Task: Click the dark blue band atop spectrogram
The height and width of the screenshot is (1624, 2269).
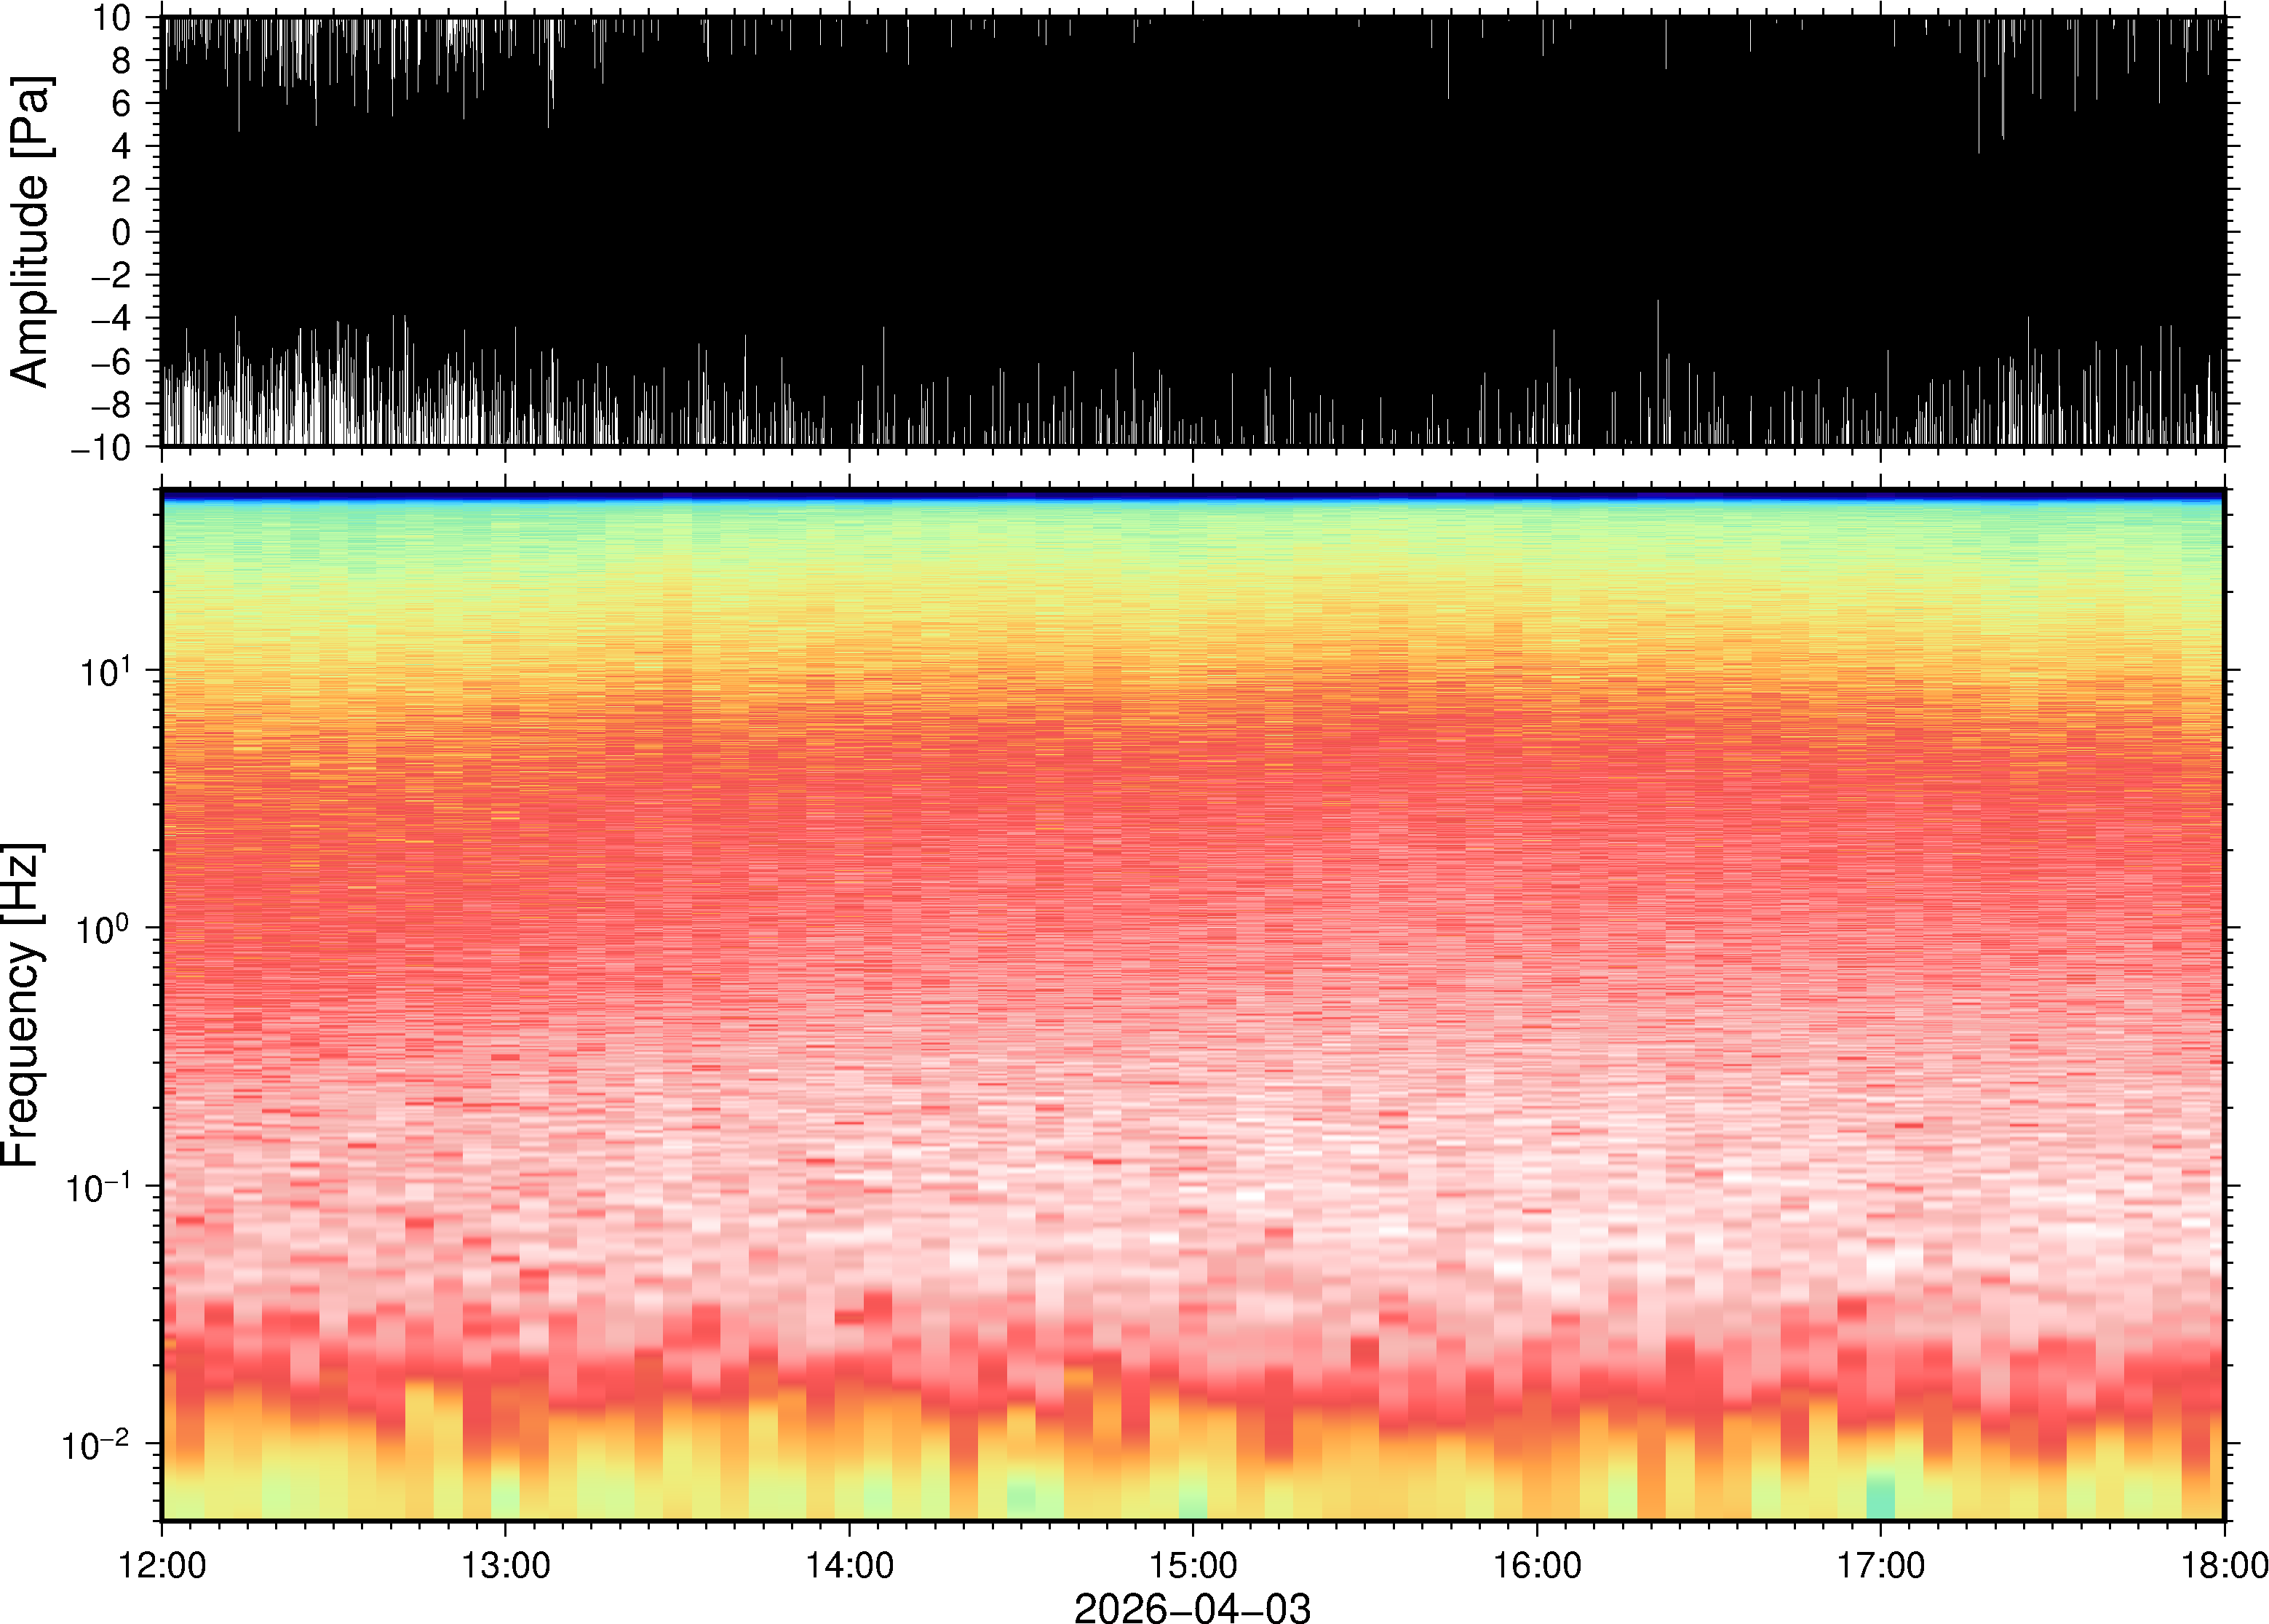Action: point(1192,494)
